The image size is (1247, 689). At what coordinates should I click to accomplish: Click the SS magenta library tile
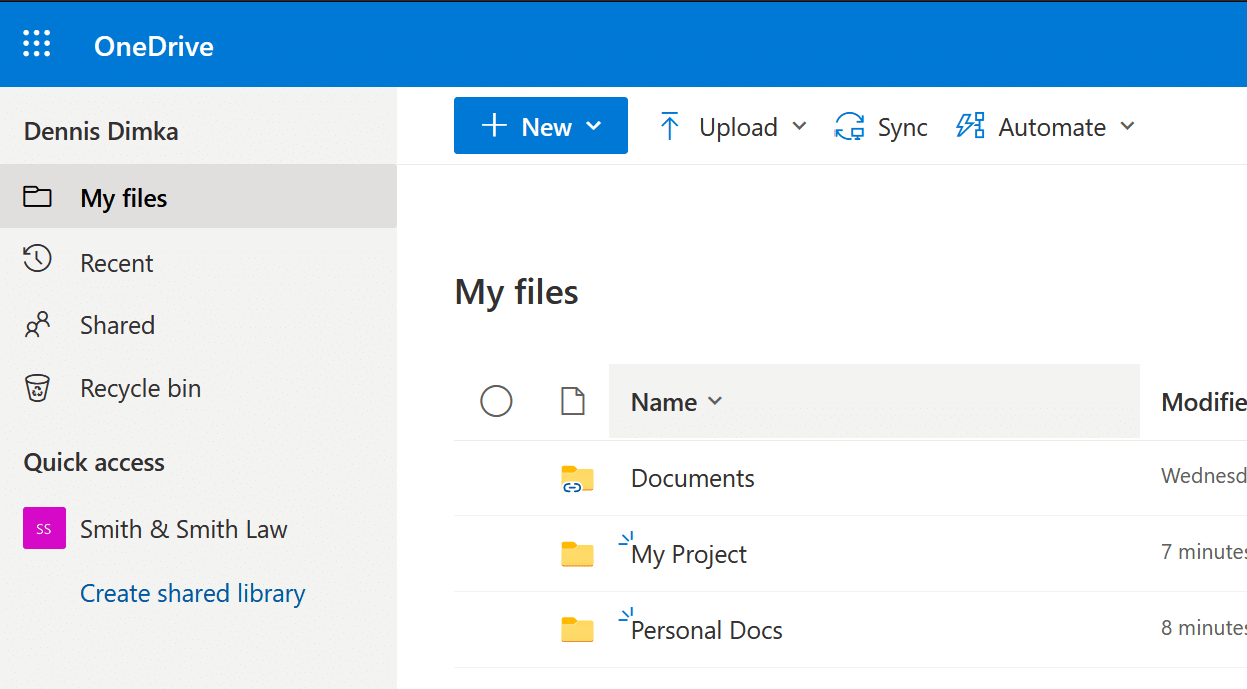[x=44, y=529]
